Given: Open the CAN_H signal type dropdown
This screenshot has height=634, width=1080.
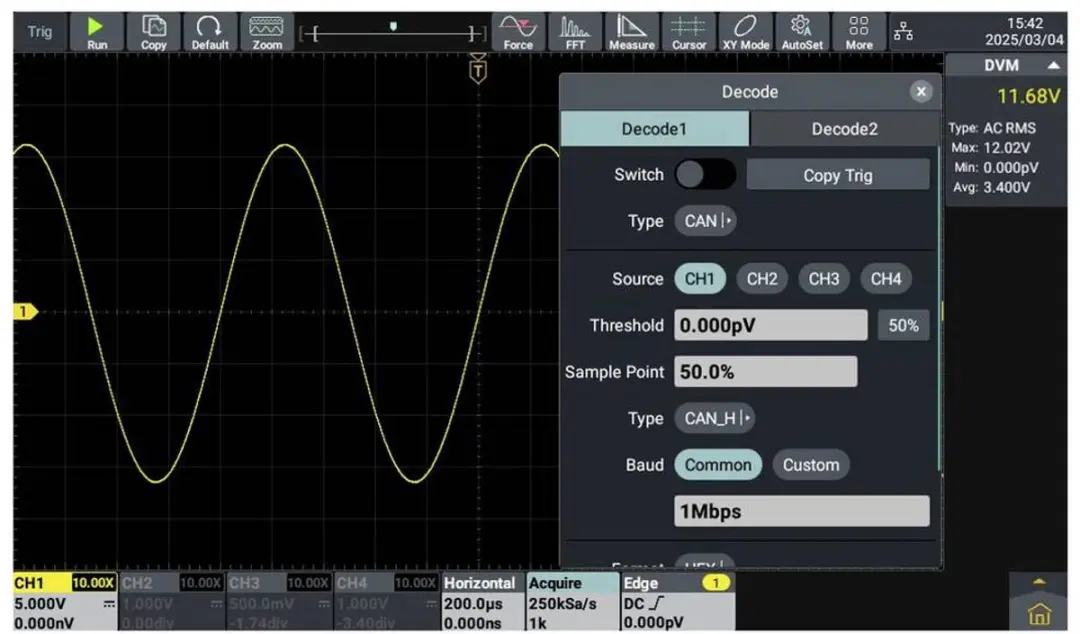Looking at the screenshot, I should [x=714, y=418].
